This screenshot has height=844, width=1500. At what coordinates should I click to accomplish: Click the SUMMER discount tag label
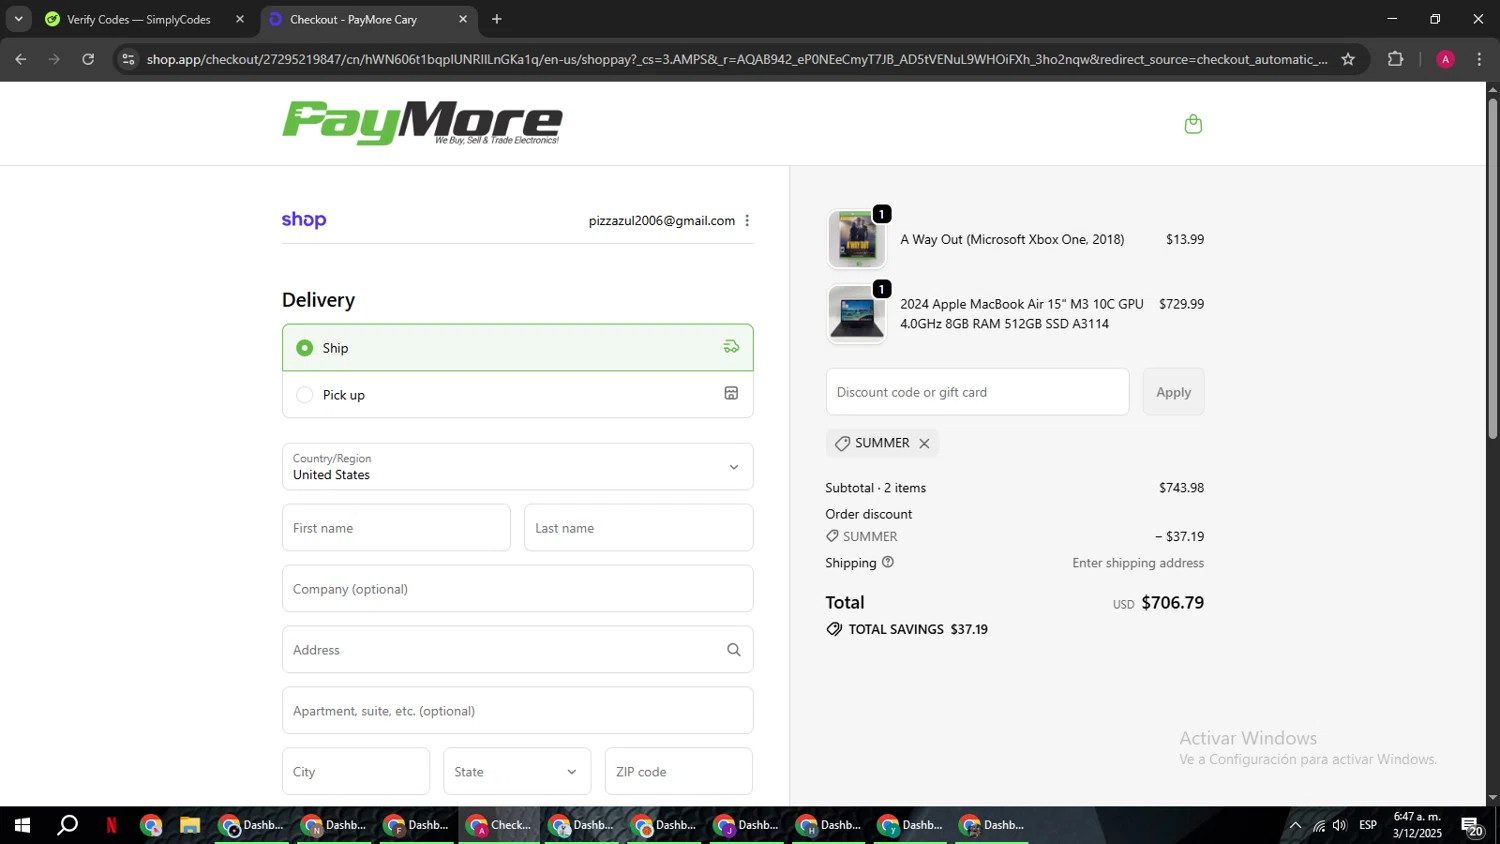click(882, 443)
